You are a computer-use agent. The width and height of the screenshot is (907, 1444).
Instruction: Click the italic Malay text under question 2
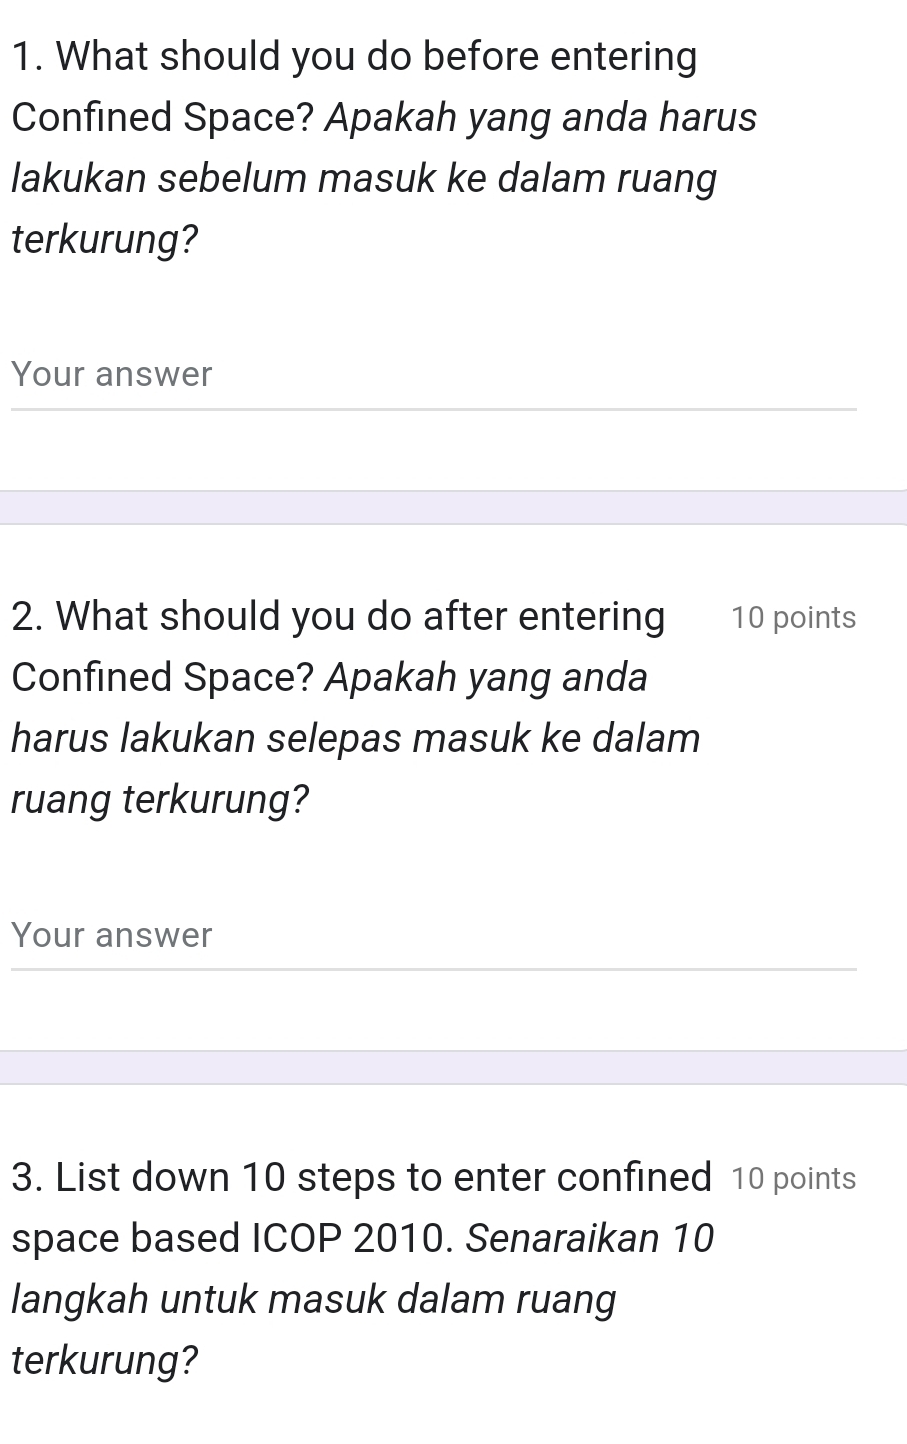point(355,738)
